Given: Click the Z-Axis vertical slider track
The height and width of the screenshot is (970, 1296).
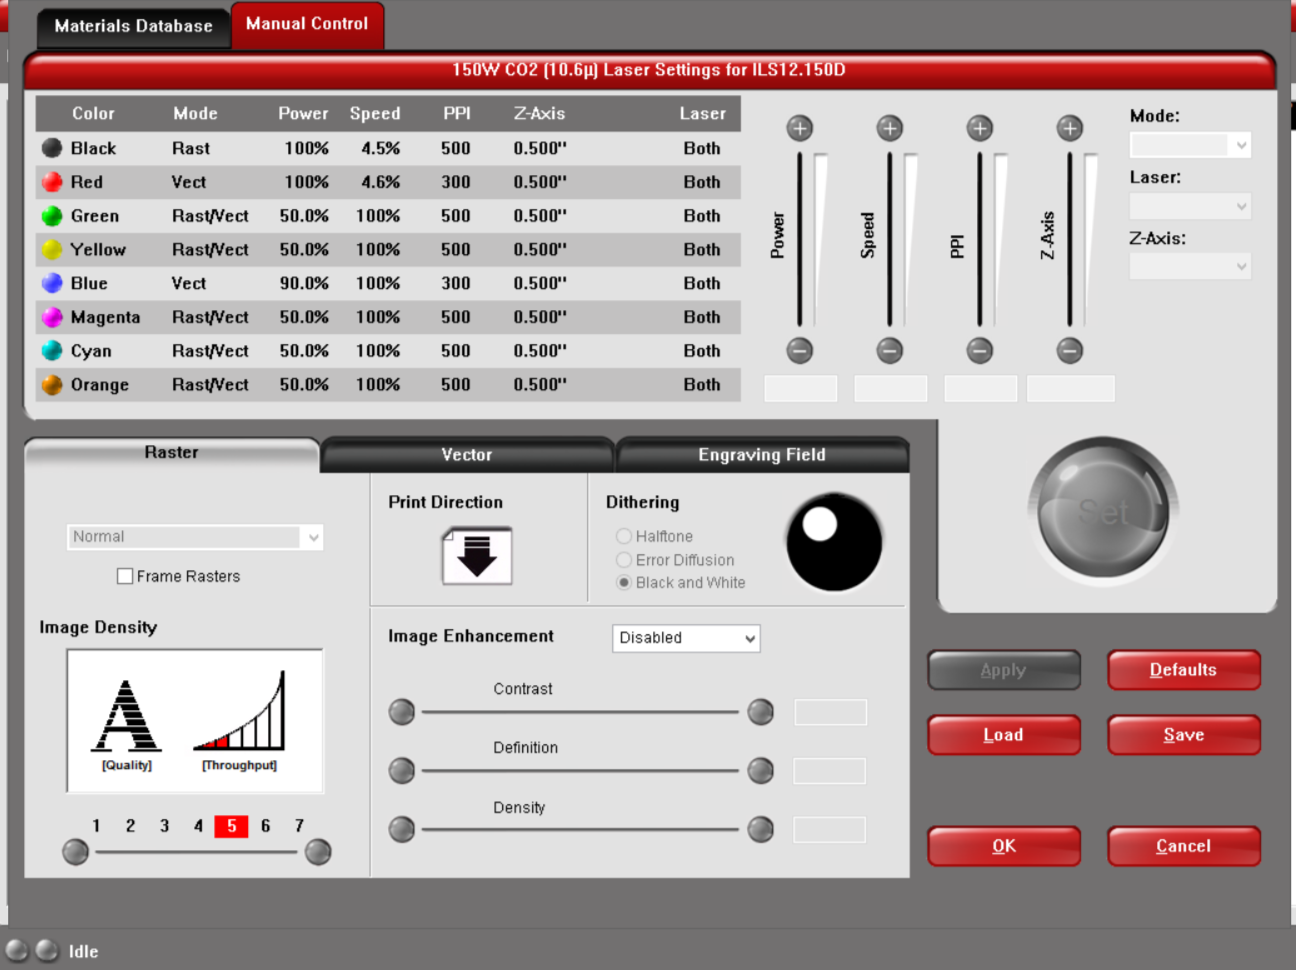Looking at the screenshot, I should [x=1070, y=239].
